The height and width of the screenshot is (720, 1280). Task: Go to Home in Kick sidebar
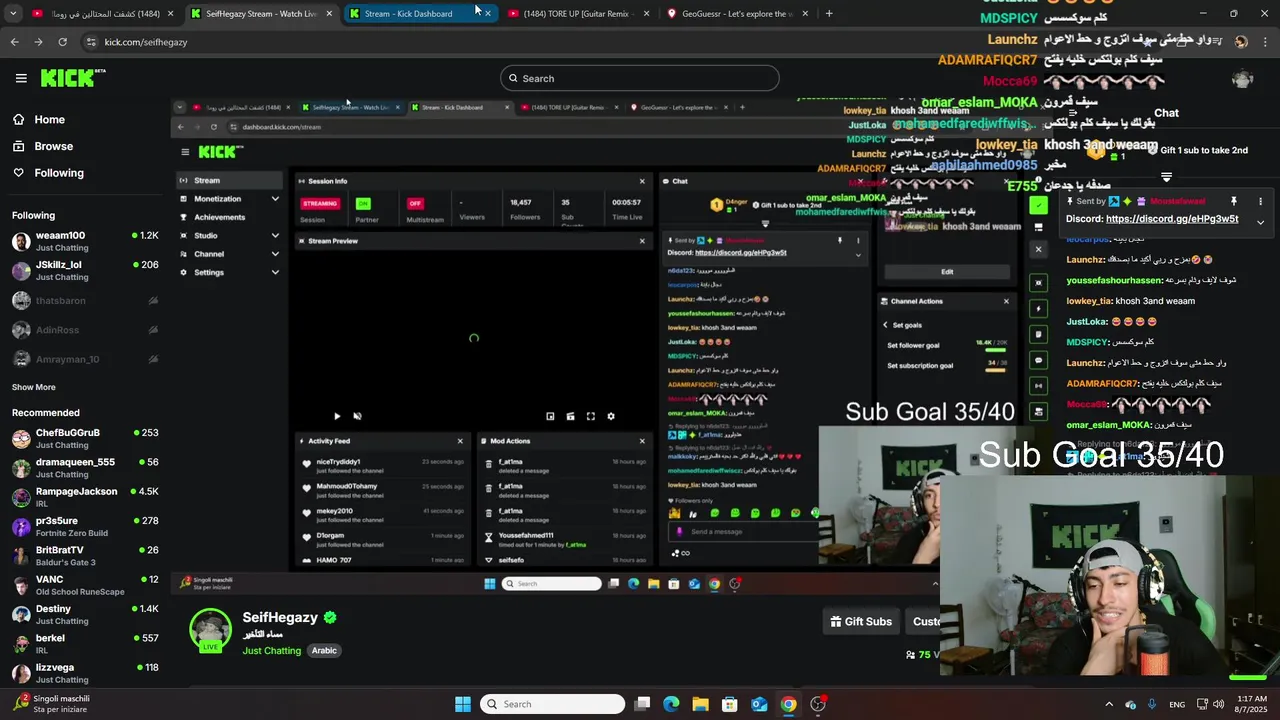38,119
